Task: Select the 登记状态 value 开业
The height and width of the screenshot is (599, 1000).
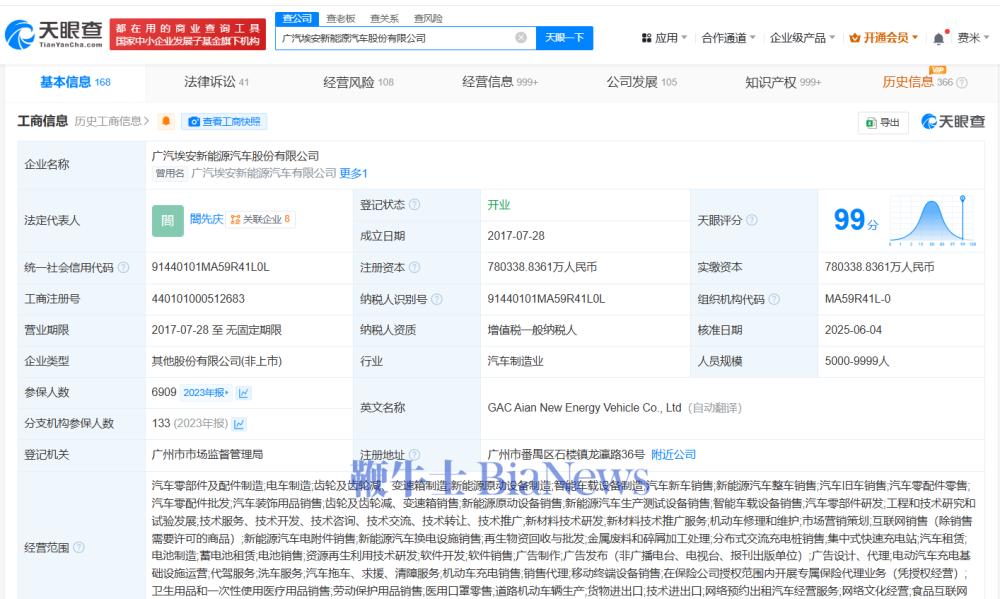Action: pyautogui.click(x=499, y=205)
